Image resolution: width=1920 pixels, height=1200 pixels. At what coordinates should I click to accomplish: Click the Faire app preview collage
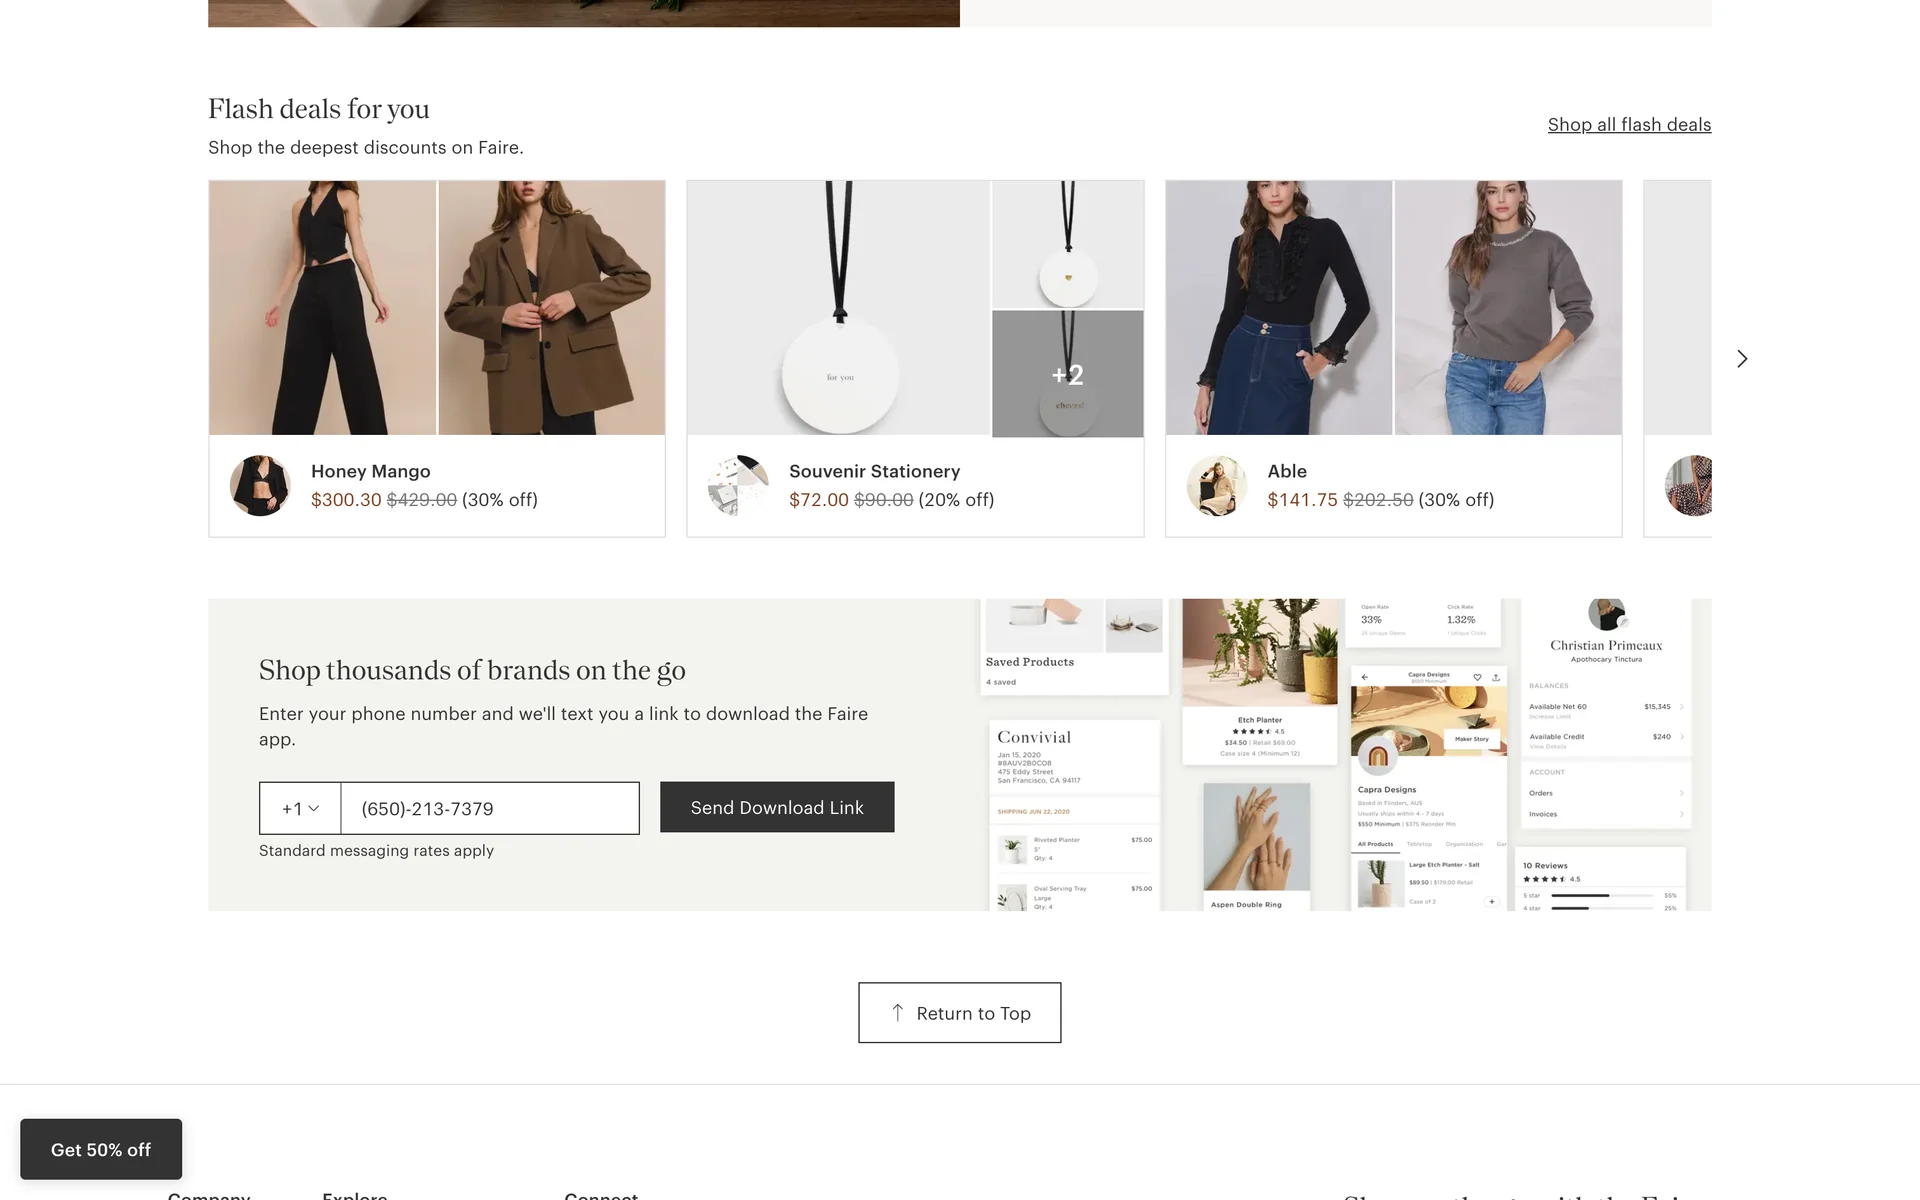[1345, 755]
